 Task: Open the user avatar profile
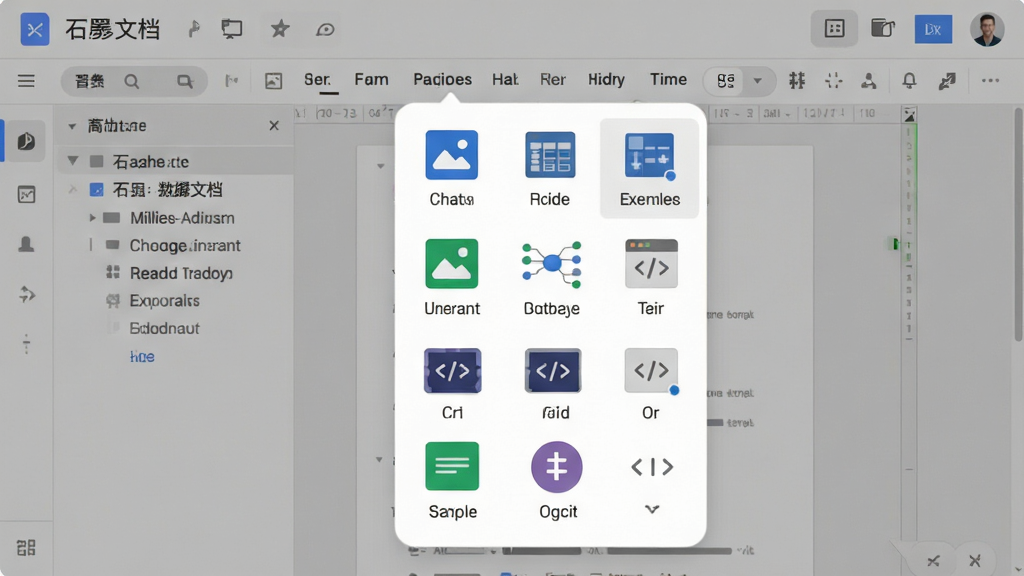point(987,29)
